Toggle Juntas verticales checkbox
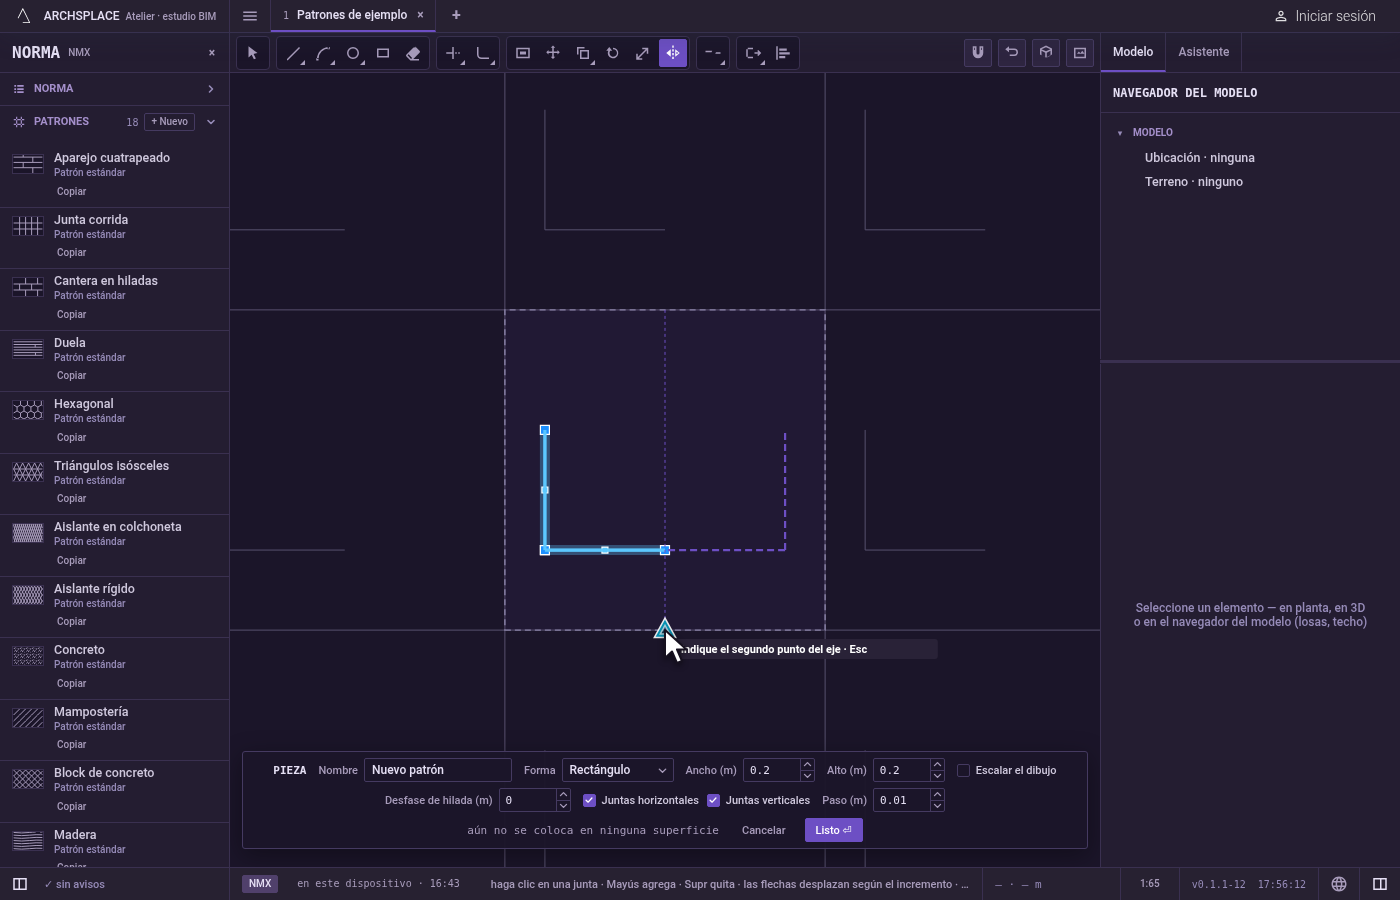The image size is (1400, 900). [x=713, y=800]
